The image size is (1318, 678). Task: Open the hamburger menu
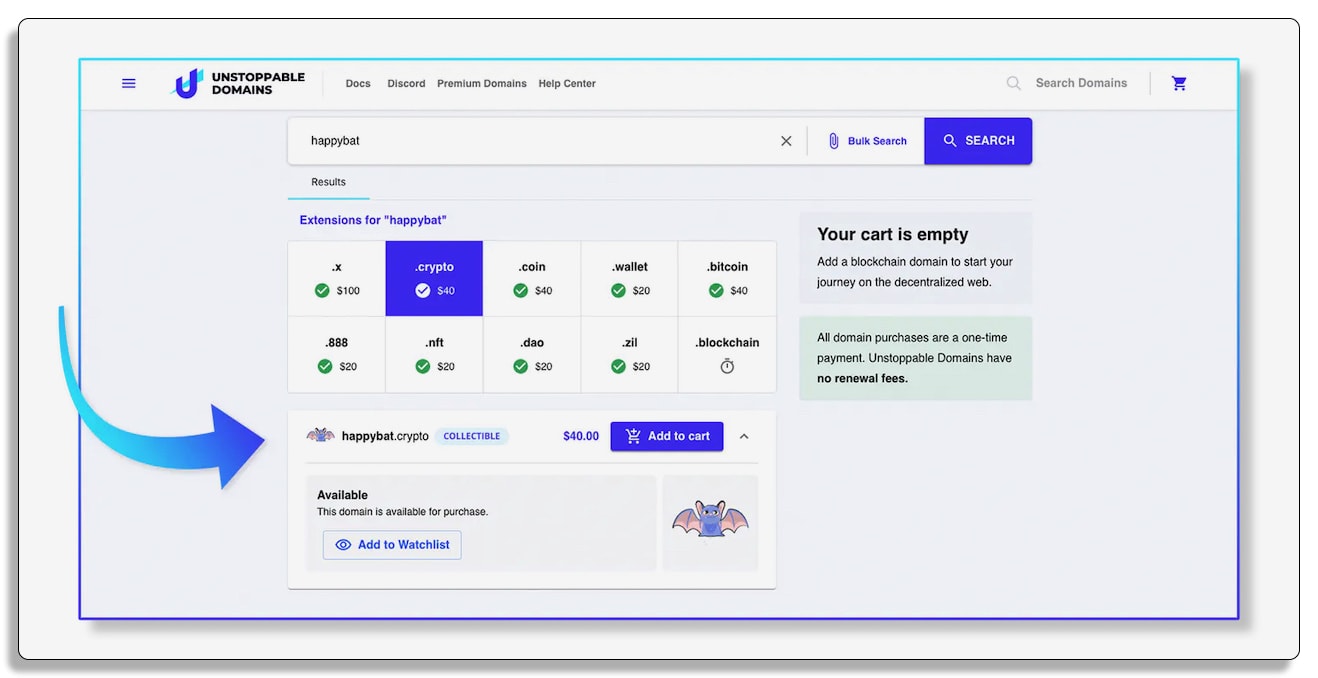pyautogui.click(x=129, y=83)
